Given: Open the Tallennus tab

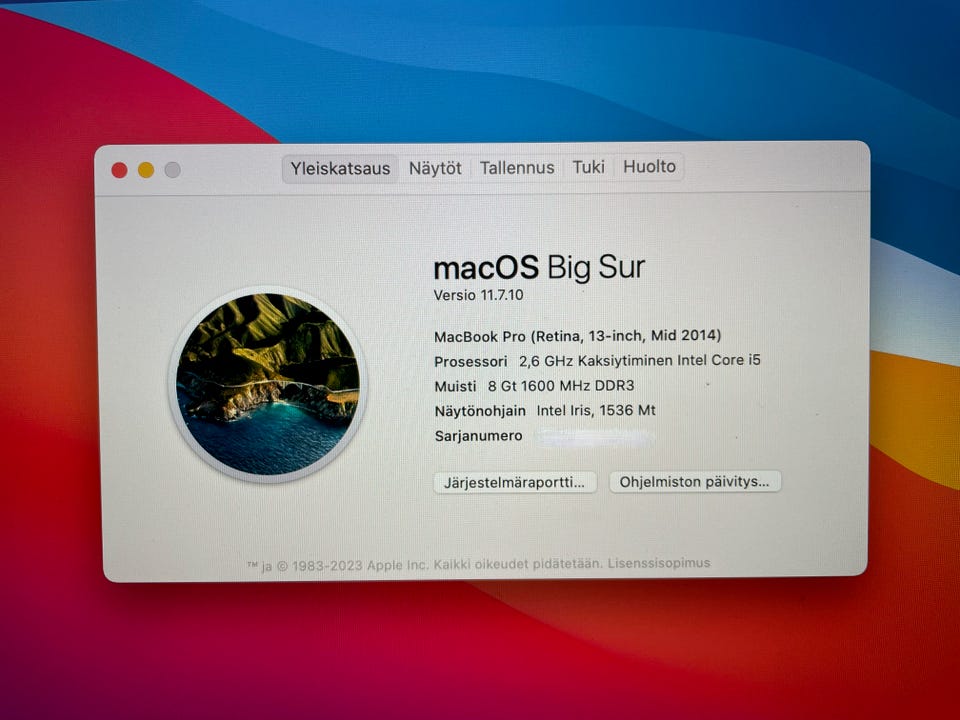Looking at the screenshot, I should pyautogui.click(x=517, y=167).
